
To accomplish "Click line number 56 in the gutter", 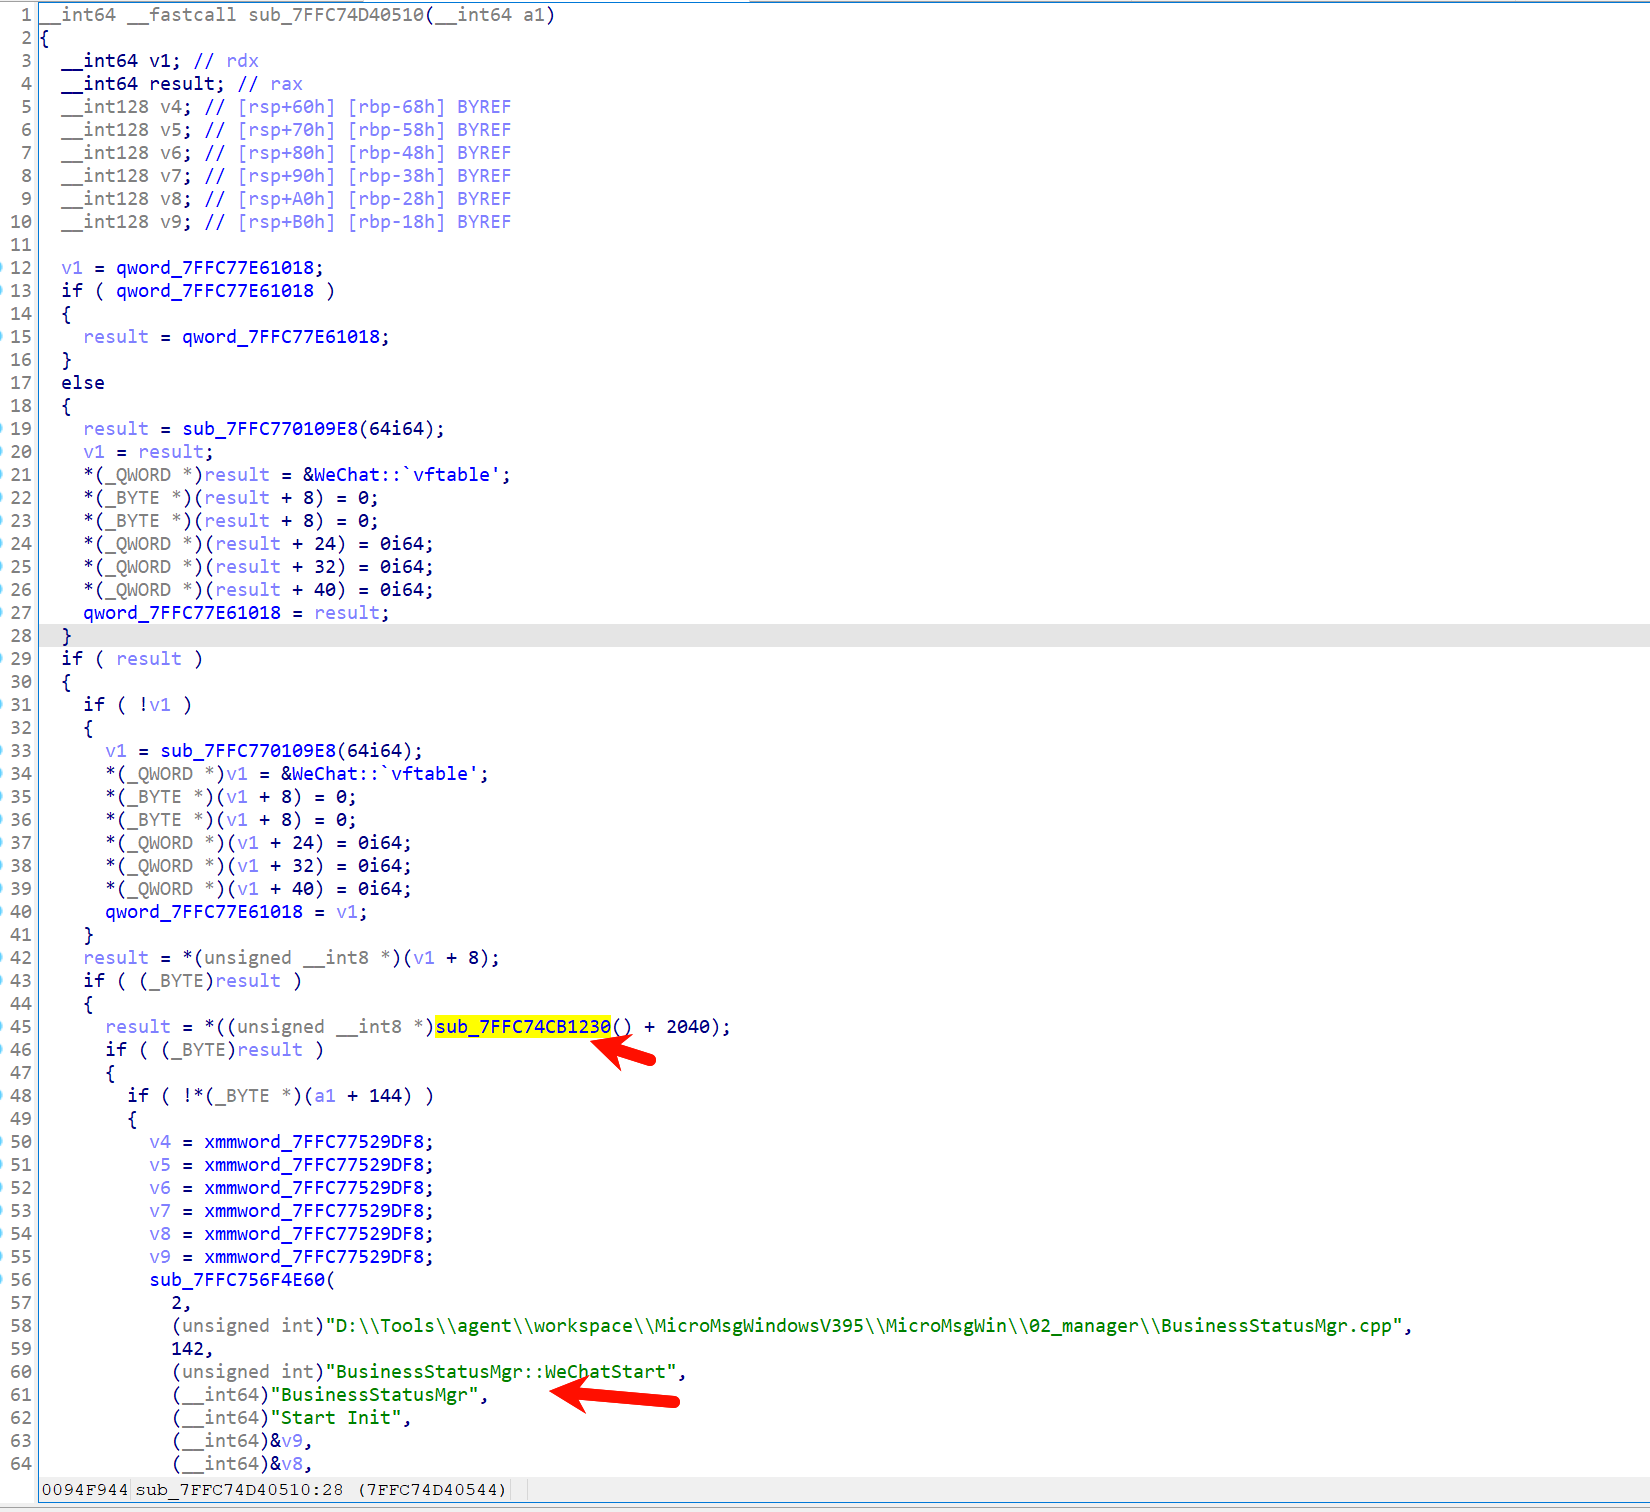I will (x=21, y=1280).
